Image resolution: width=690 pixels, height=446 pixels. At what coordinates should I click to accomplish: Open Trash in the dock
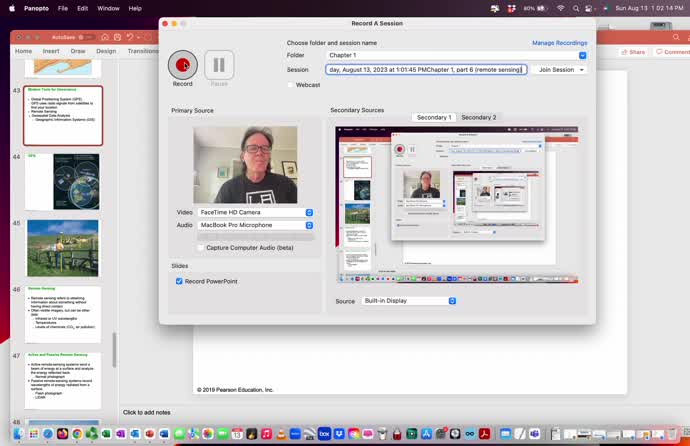674,434
